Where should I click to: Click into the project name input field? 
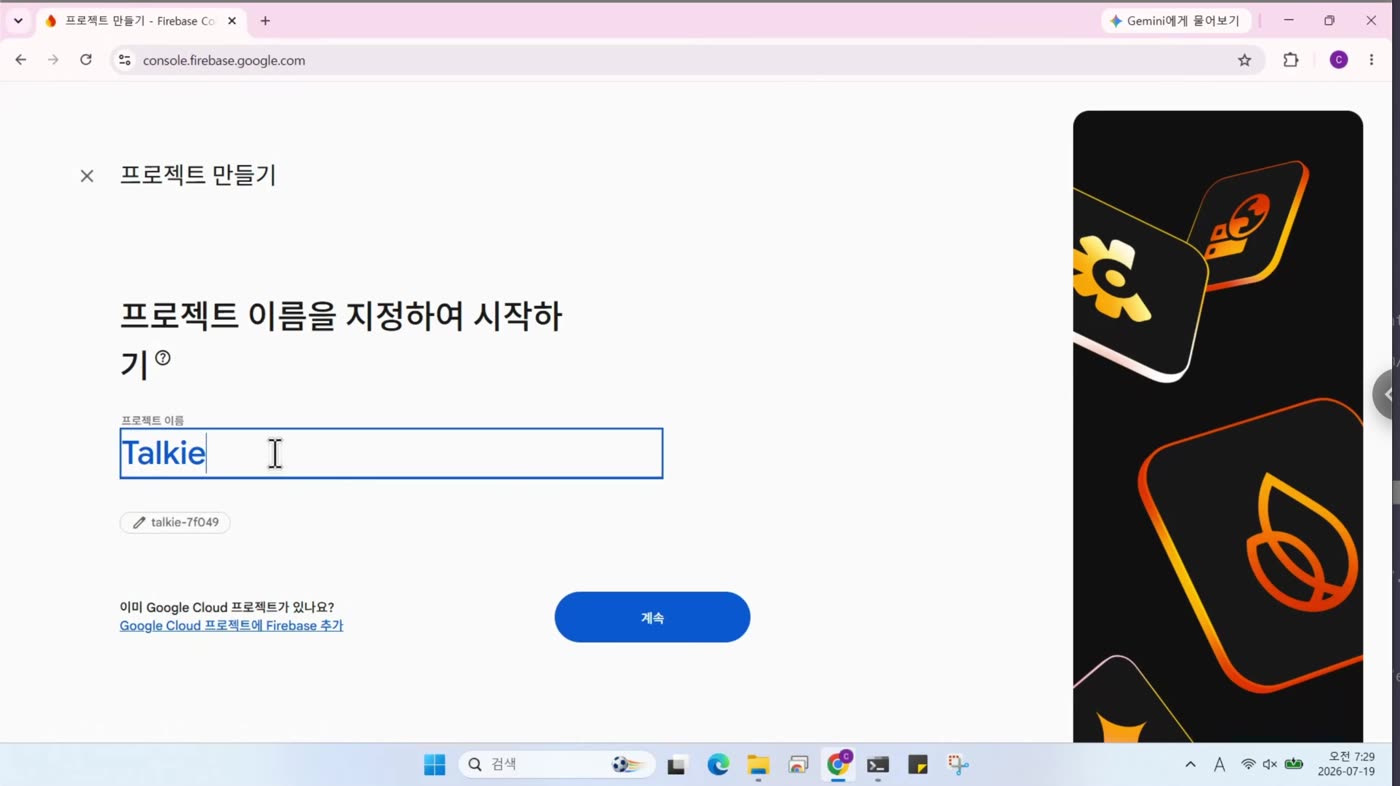[x=391, y=453]
